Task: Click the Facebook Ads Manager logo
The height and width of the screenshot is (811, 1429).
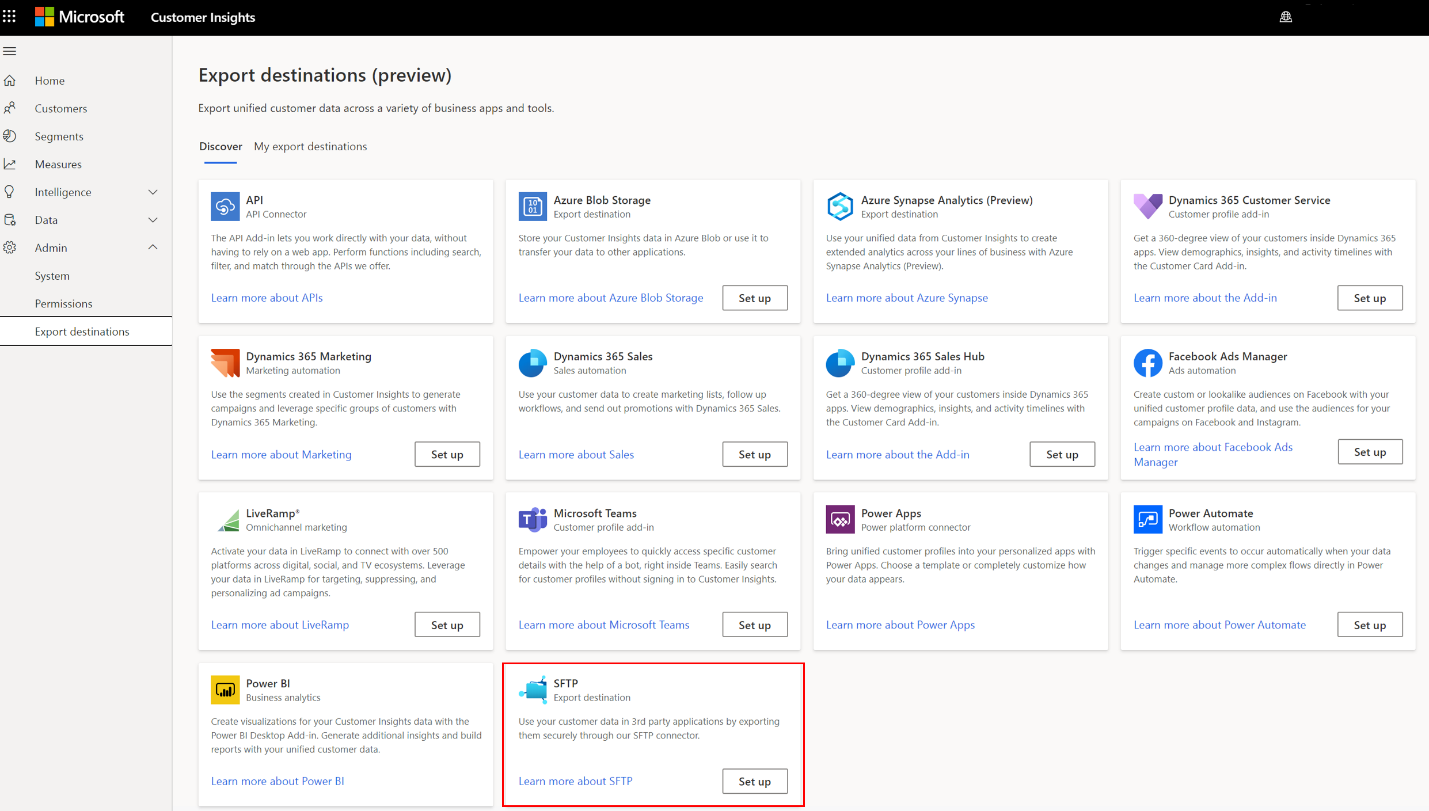Action: (x=1147, y=363)
